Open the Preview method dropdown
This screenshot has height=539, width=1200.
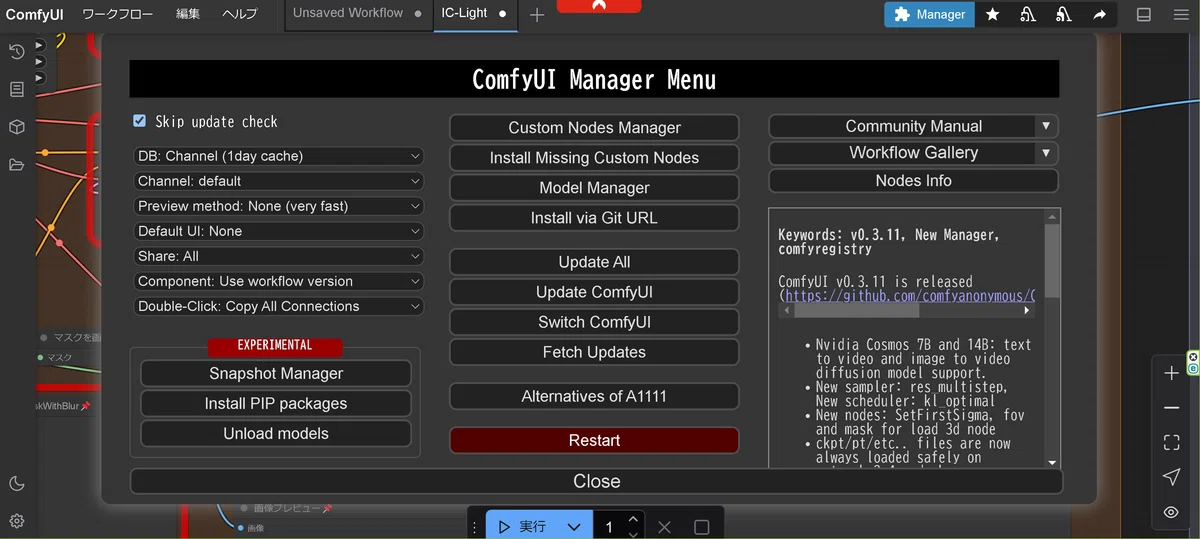point(279,206)
